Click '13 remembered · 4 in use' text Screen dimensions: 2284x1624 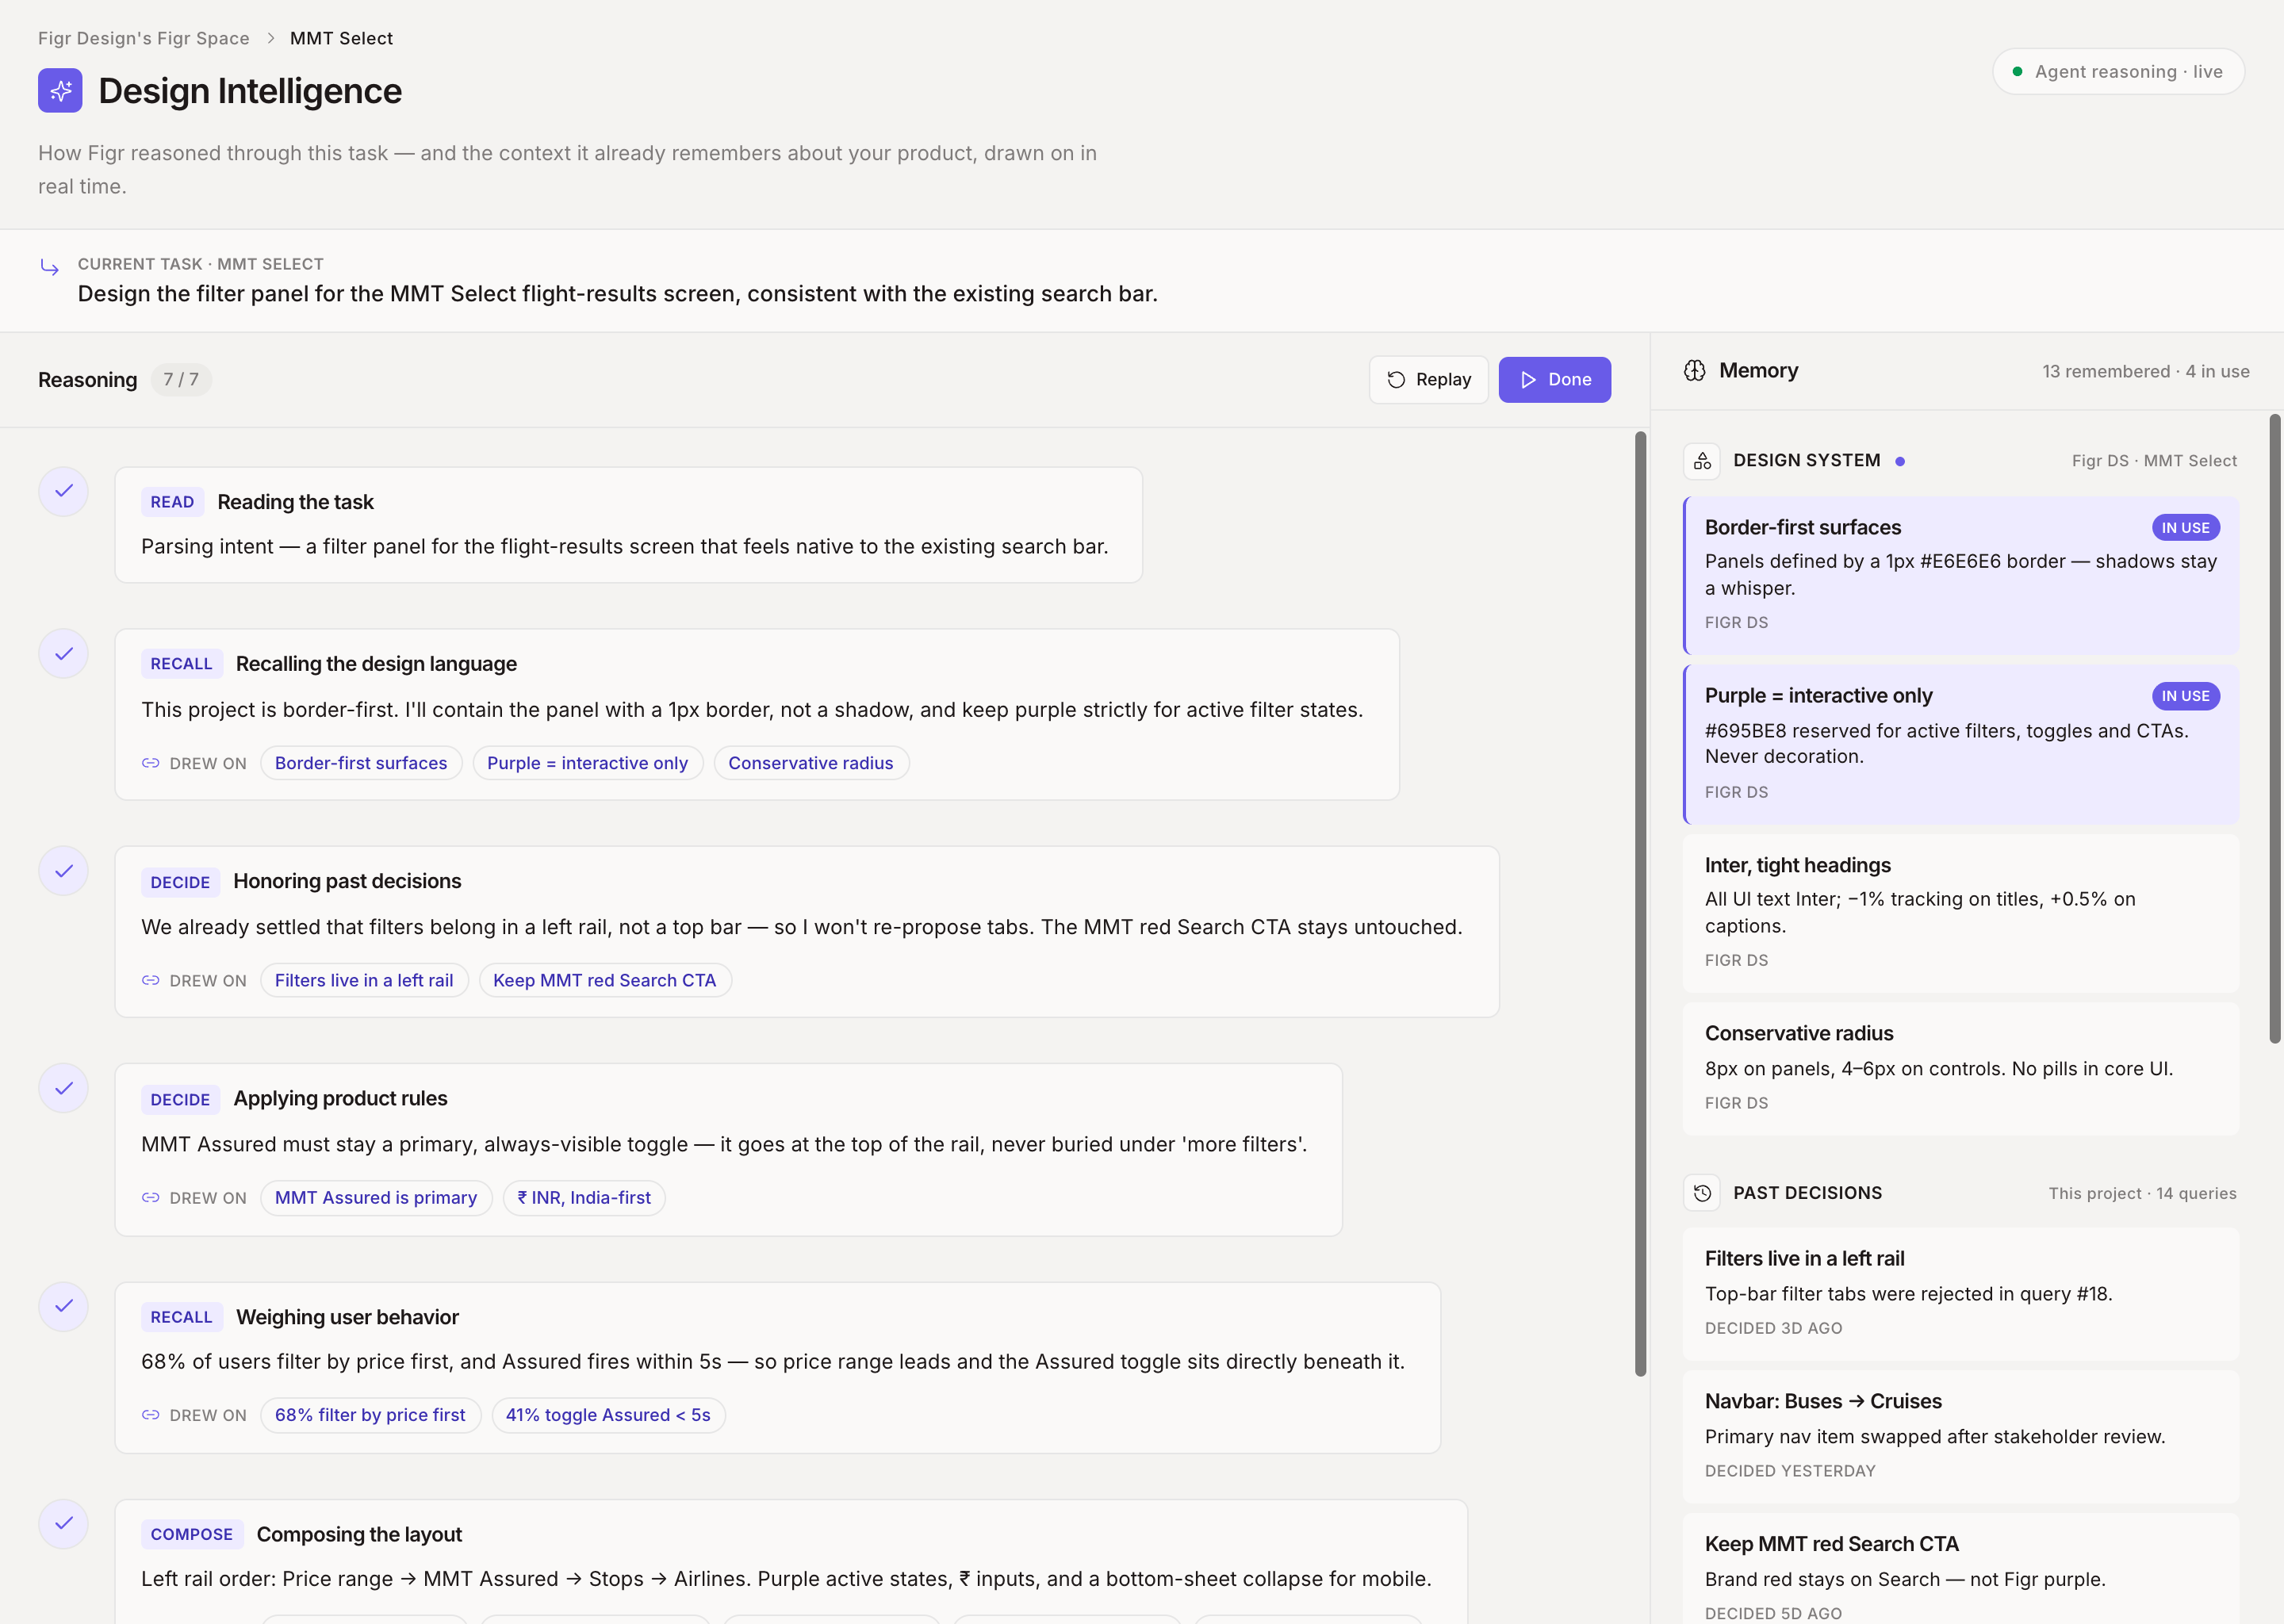(x=2146, y=371)
